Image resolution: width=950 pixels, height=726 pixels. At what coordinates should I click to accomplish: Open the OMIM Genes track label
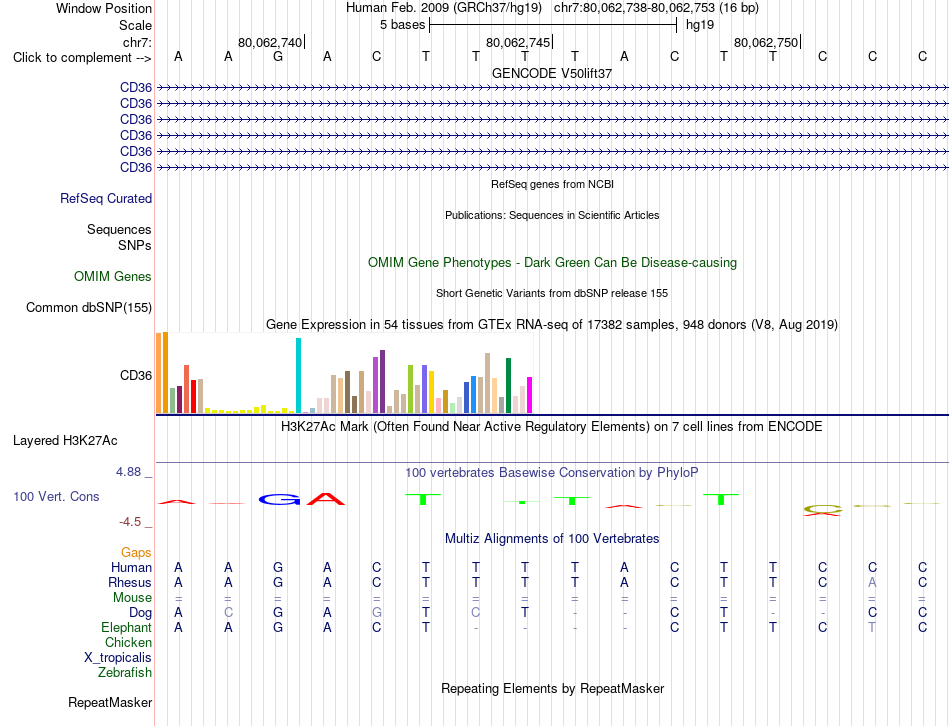(x=113, y=277)
